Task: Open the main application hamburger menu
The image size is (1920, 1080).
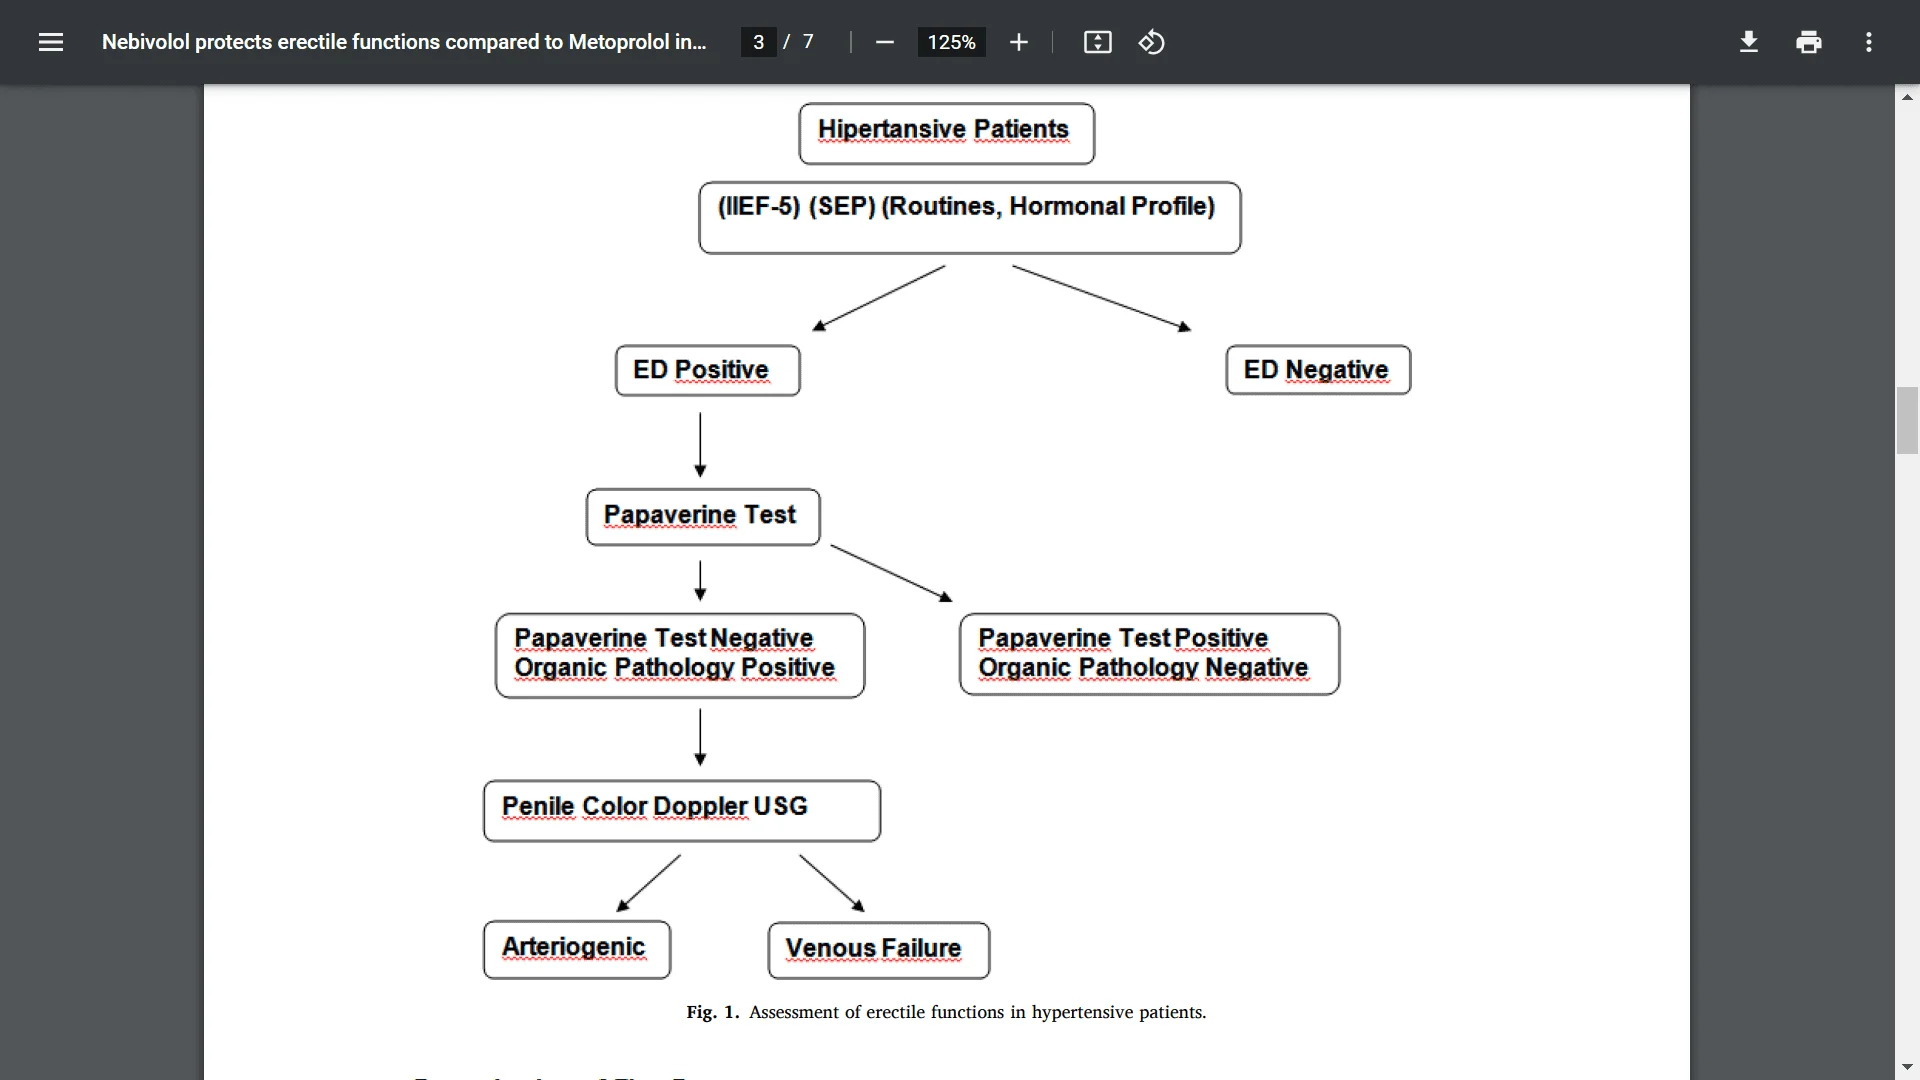Action: pyautogui.click(x=50, y=42)
